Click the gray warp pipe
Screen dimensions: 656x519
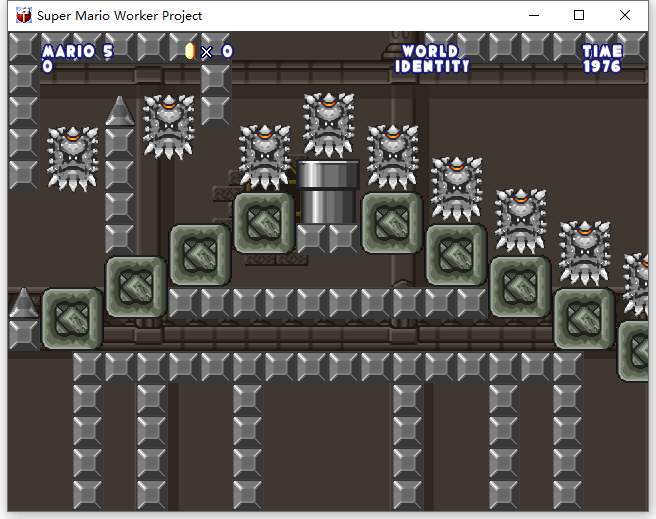(328, 192)
